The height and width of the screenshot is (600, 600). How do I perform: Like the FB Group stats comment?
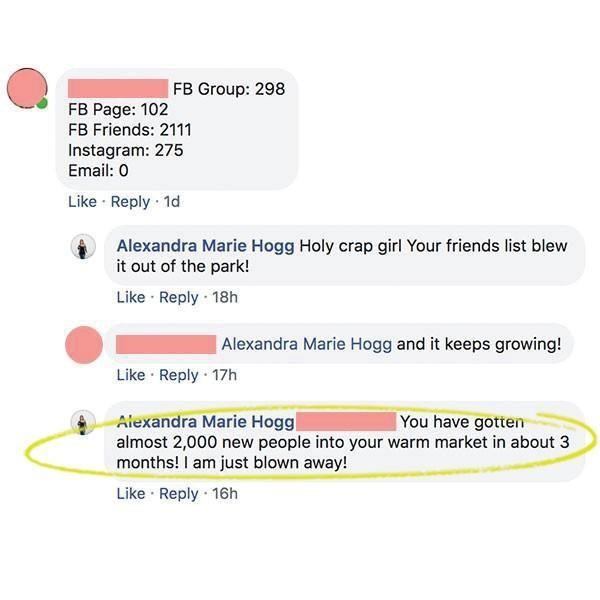click(82, 201)
